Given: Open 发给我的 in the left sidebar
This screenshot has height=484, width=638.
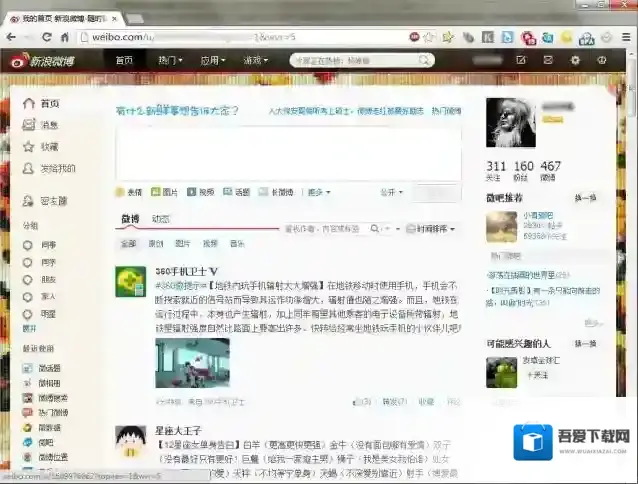Looking at the screenshot, I should tap(48, 168).
